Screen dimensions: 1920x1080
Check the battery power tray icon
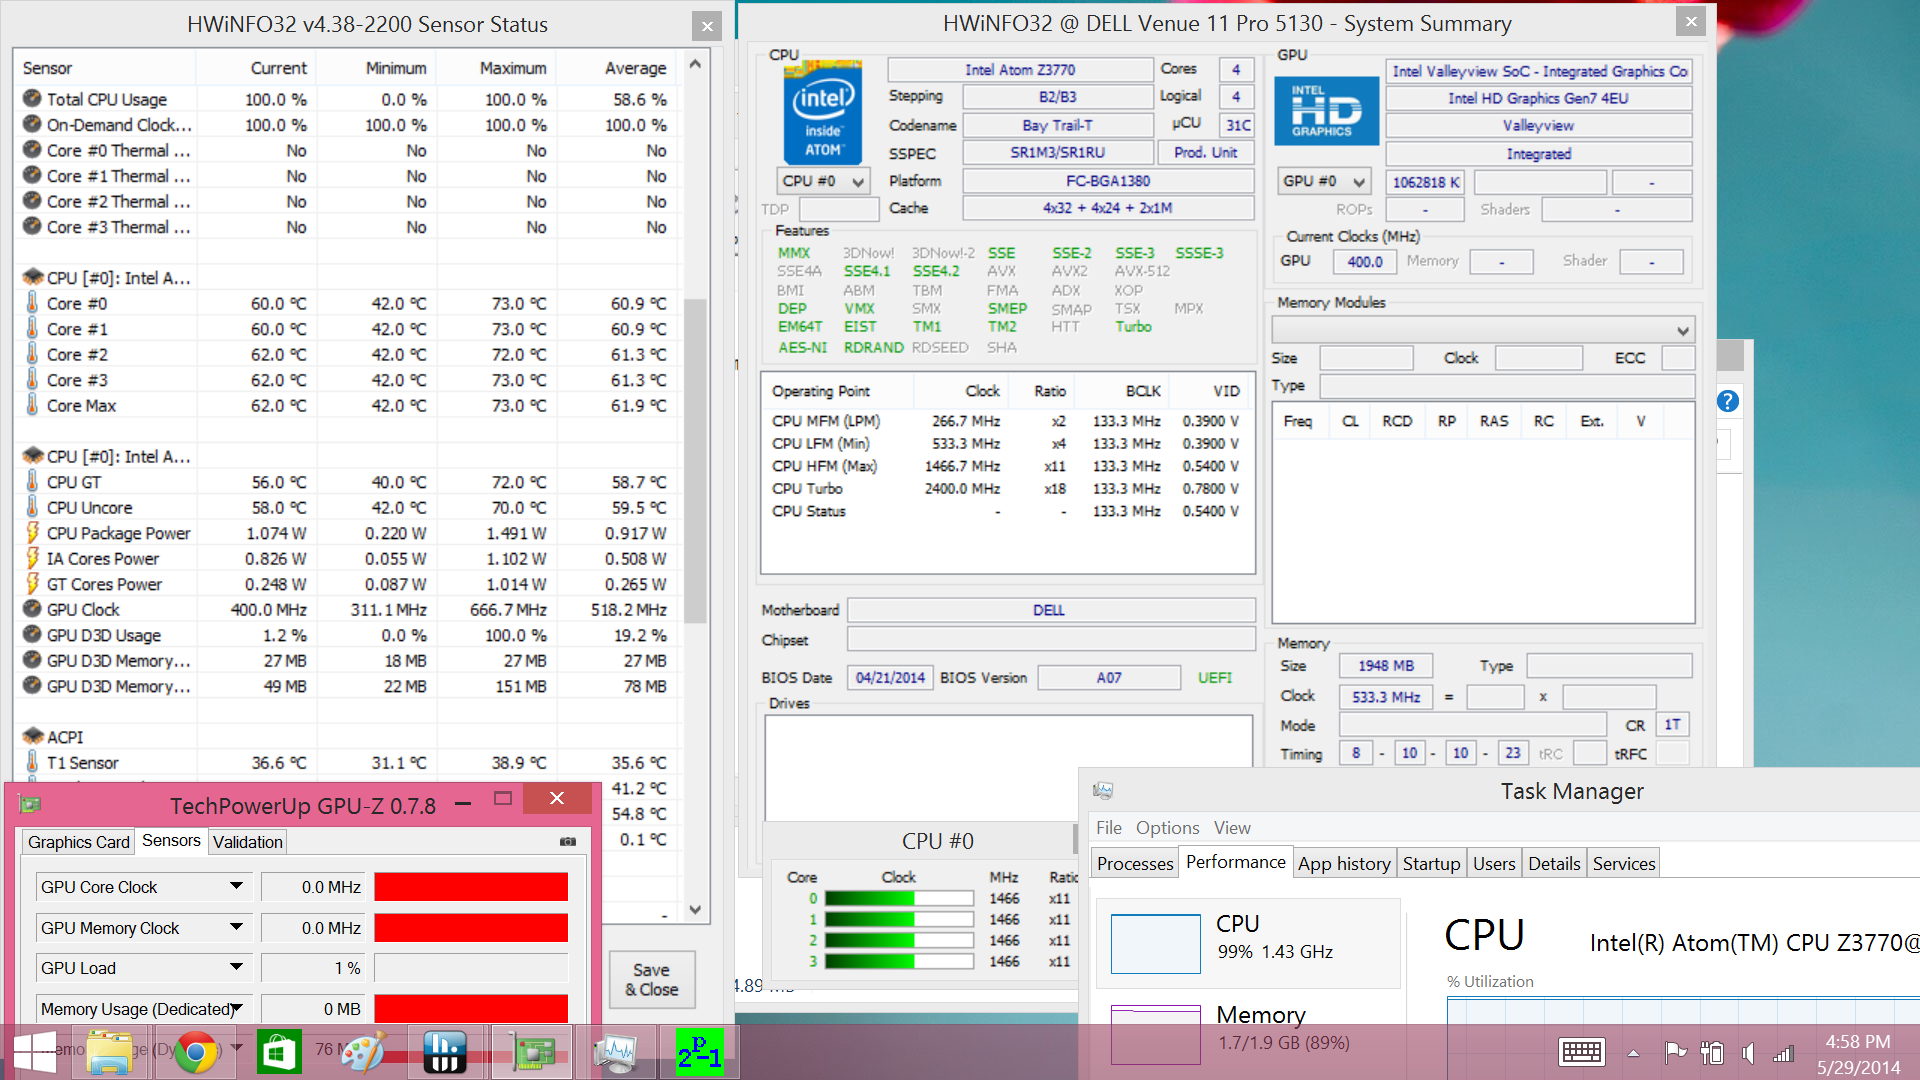[1712, 1052]
